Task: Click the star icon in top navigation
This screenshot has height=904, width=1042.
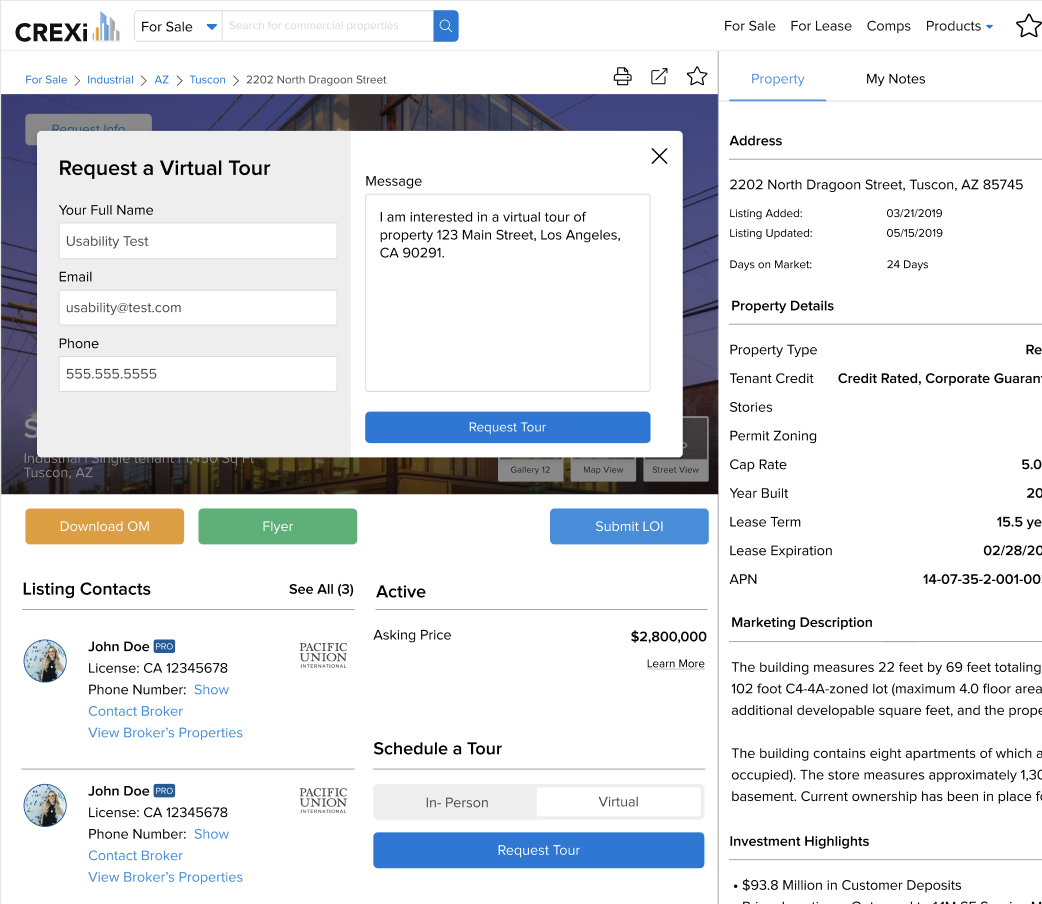Action: 1028,26
